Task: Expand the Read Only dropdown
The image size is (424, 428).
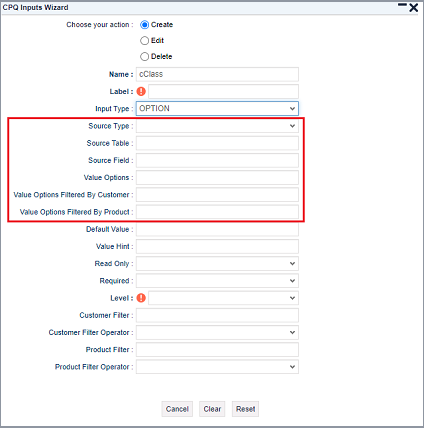Action: pyautogui.click(x=217, y=264)
